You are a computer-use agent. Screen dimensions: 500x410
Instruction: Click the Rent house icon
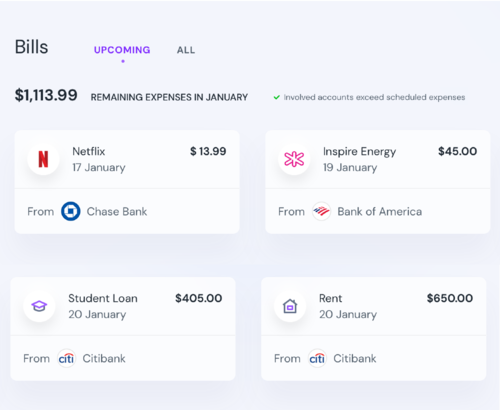click(x=290, y=306)
